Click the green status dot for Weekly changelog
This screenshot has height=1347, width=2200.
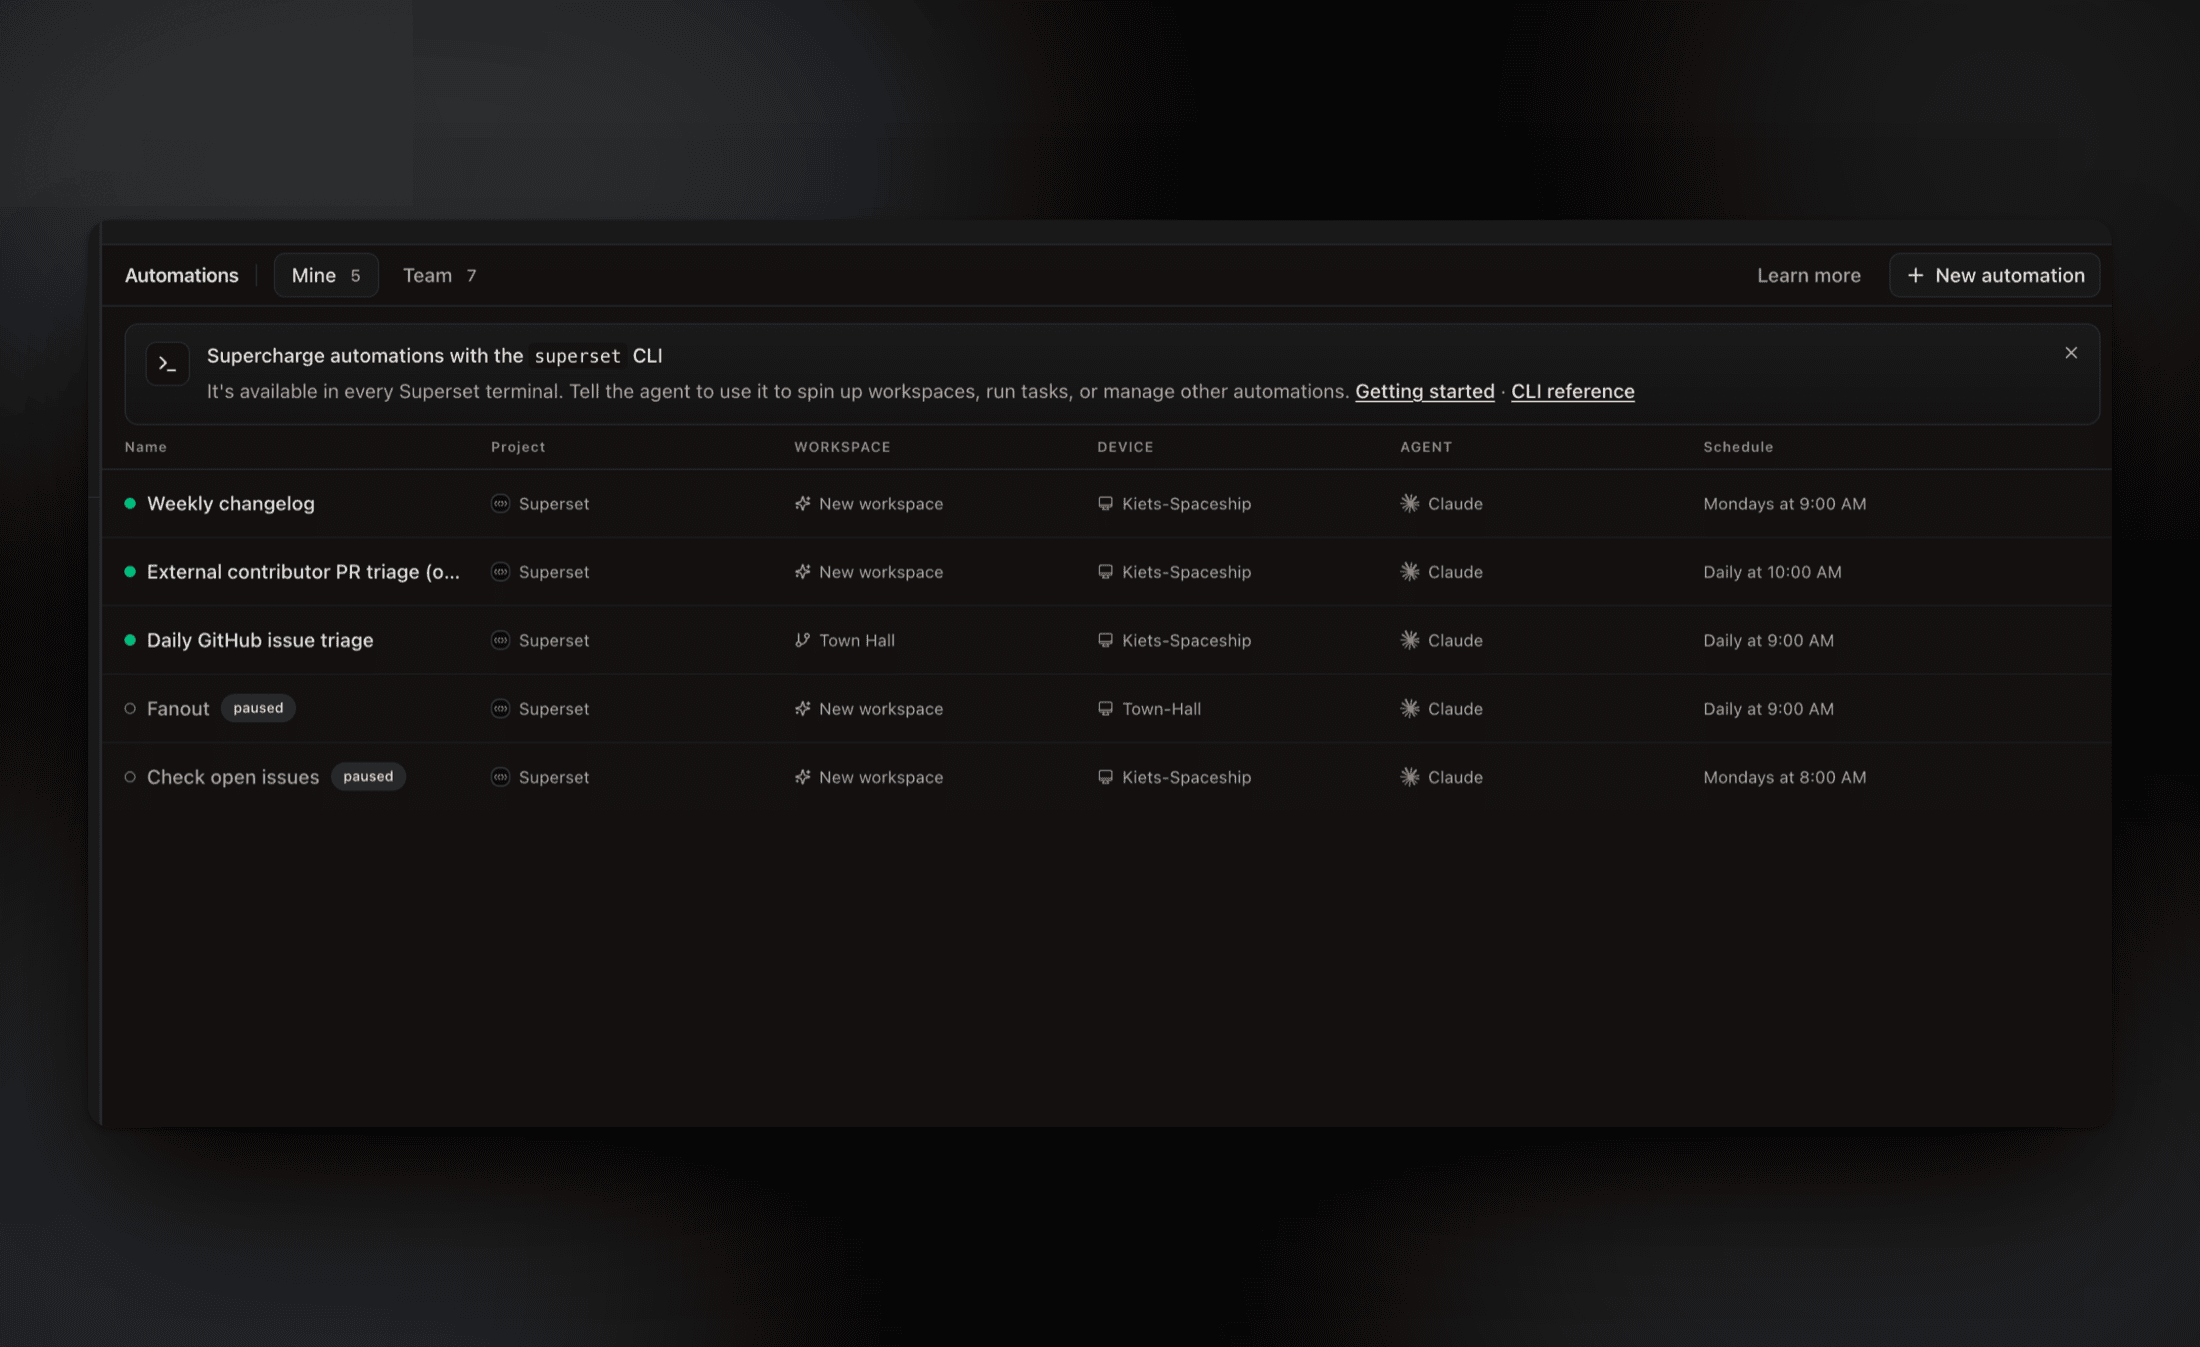click(x=130, y=503)
